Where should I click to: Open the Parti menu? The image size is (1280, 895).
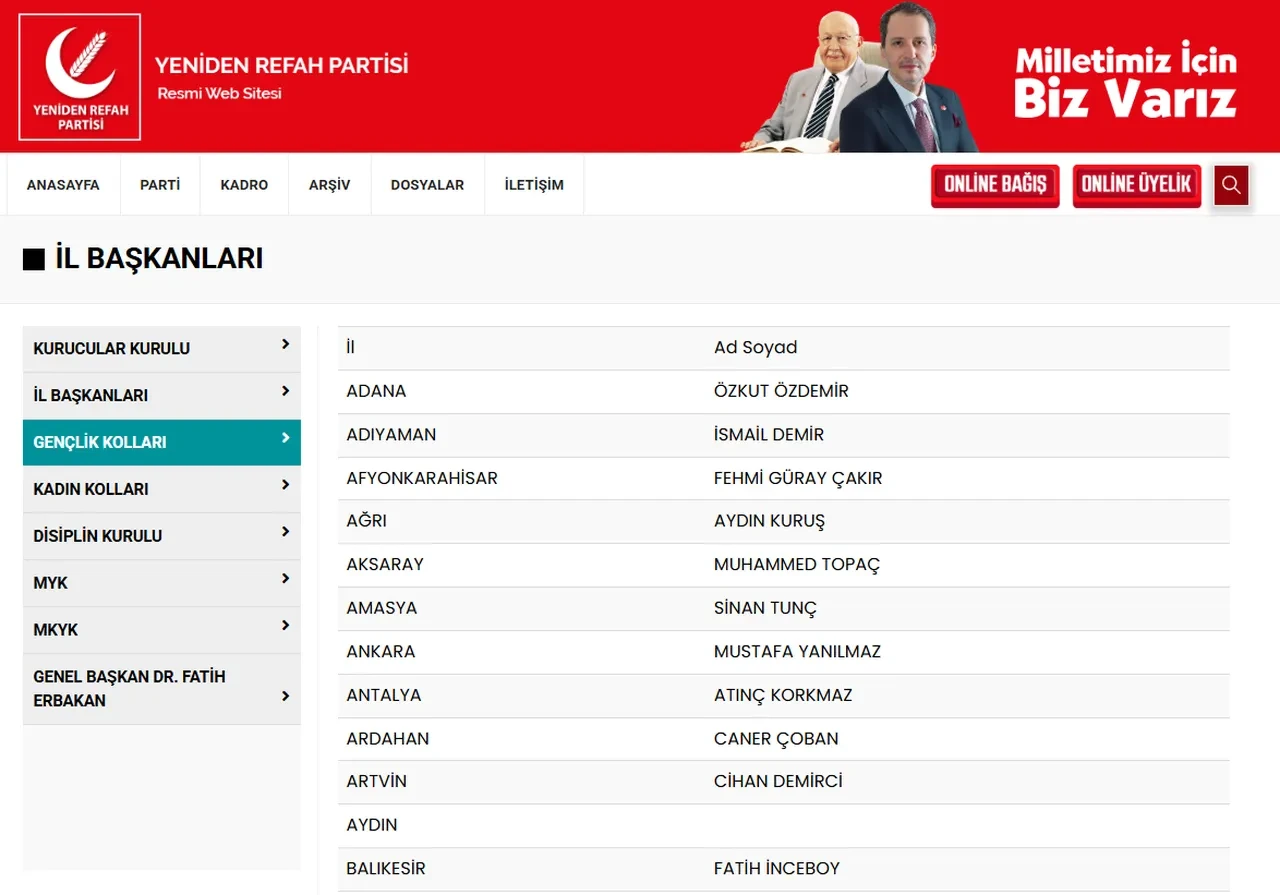tap(160, 185)
